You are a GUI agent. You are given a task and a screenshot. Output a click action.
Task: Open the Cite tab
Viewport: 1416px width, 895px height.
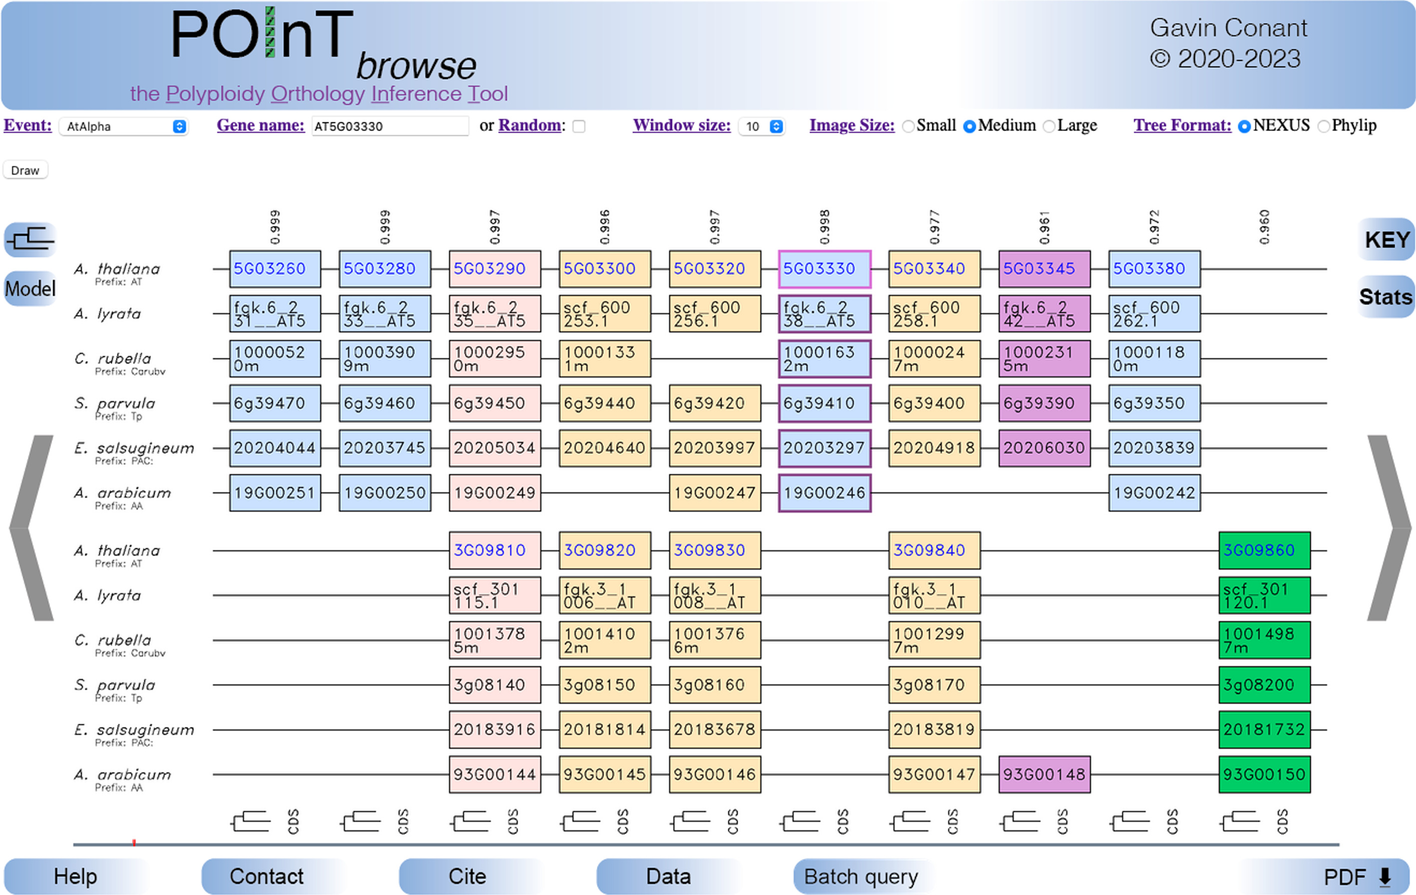coord(467,877)
